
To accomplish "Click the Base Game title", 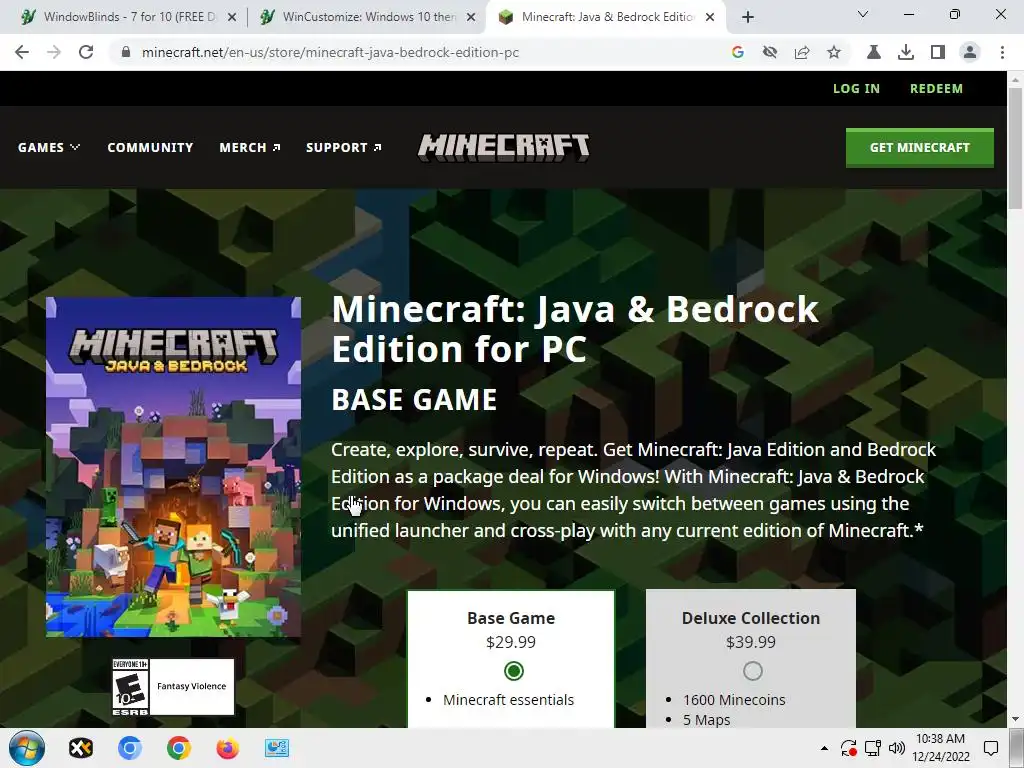I will pyautogui.click(x=511, y=618).
